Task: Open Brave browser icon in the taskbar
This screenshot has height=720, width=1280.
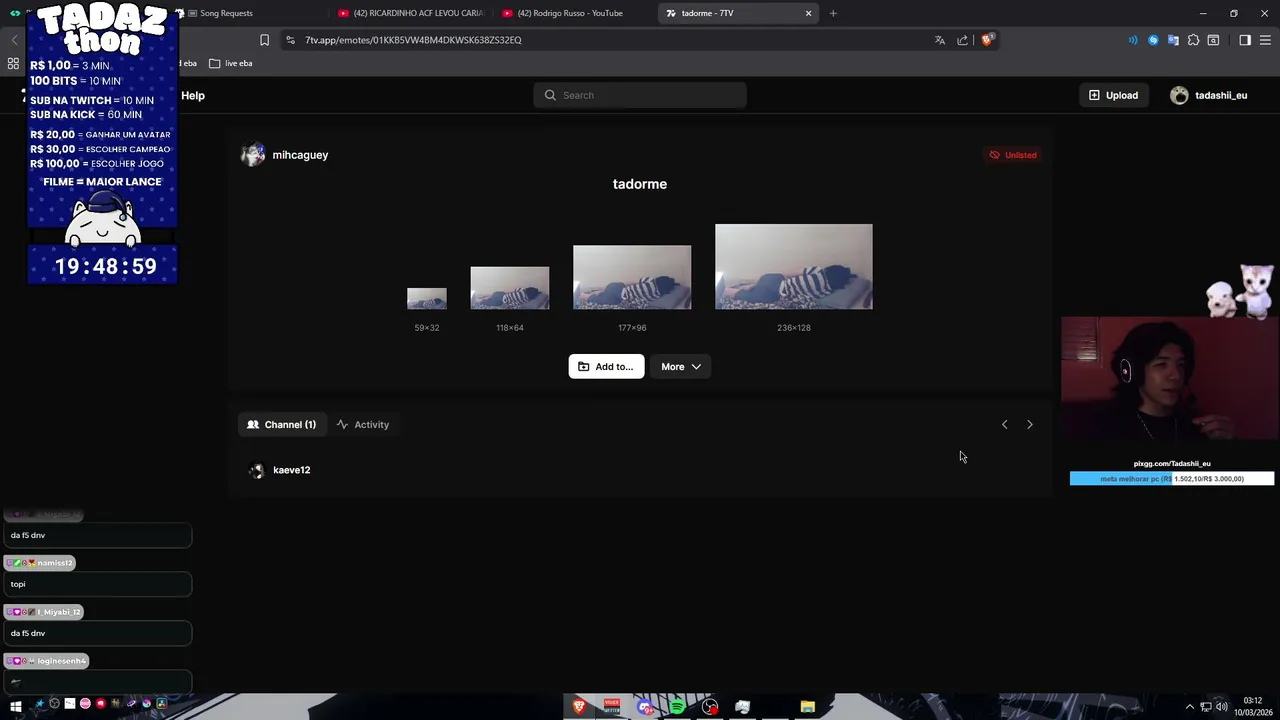Action: pos(579,706)
